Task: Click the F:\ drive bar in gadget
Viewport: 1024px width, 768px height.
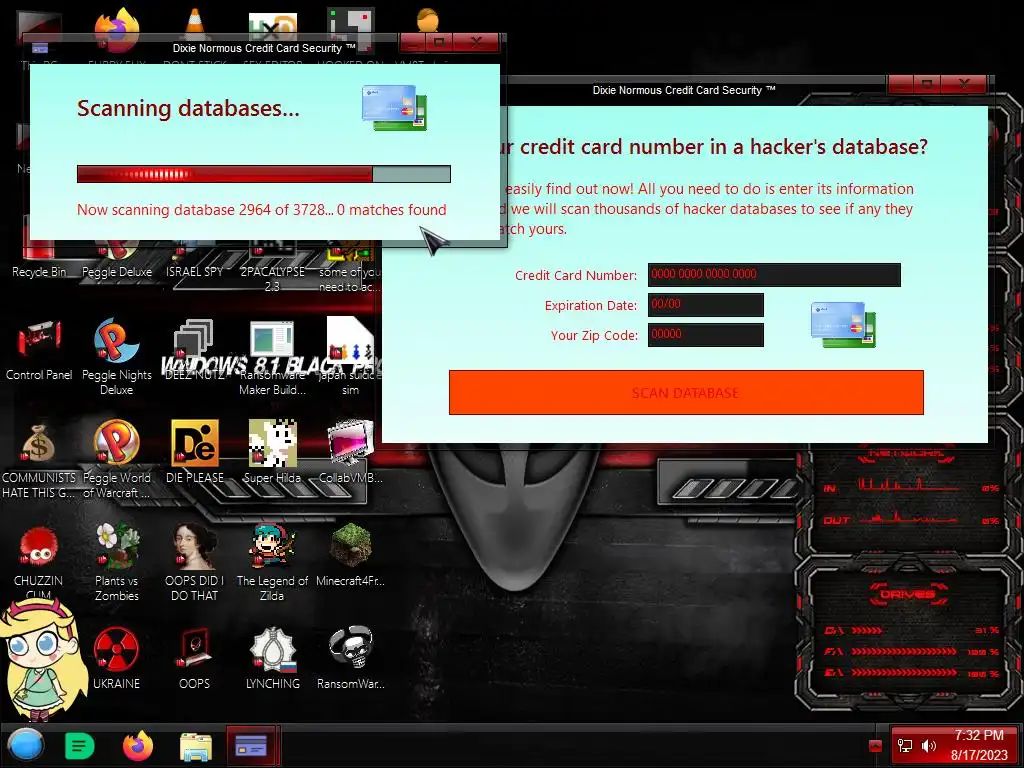Action: point(904,652)
